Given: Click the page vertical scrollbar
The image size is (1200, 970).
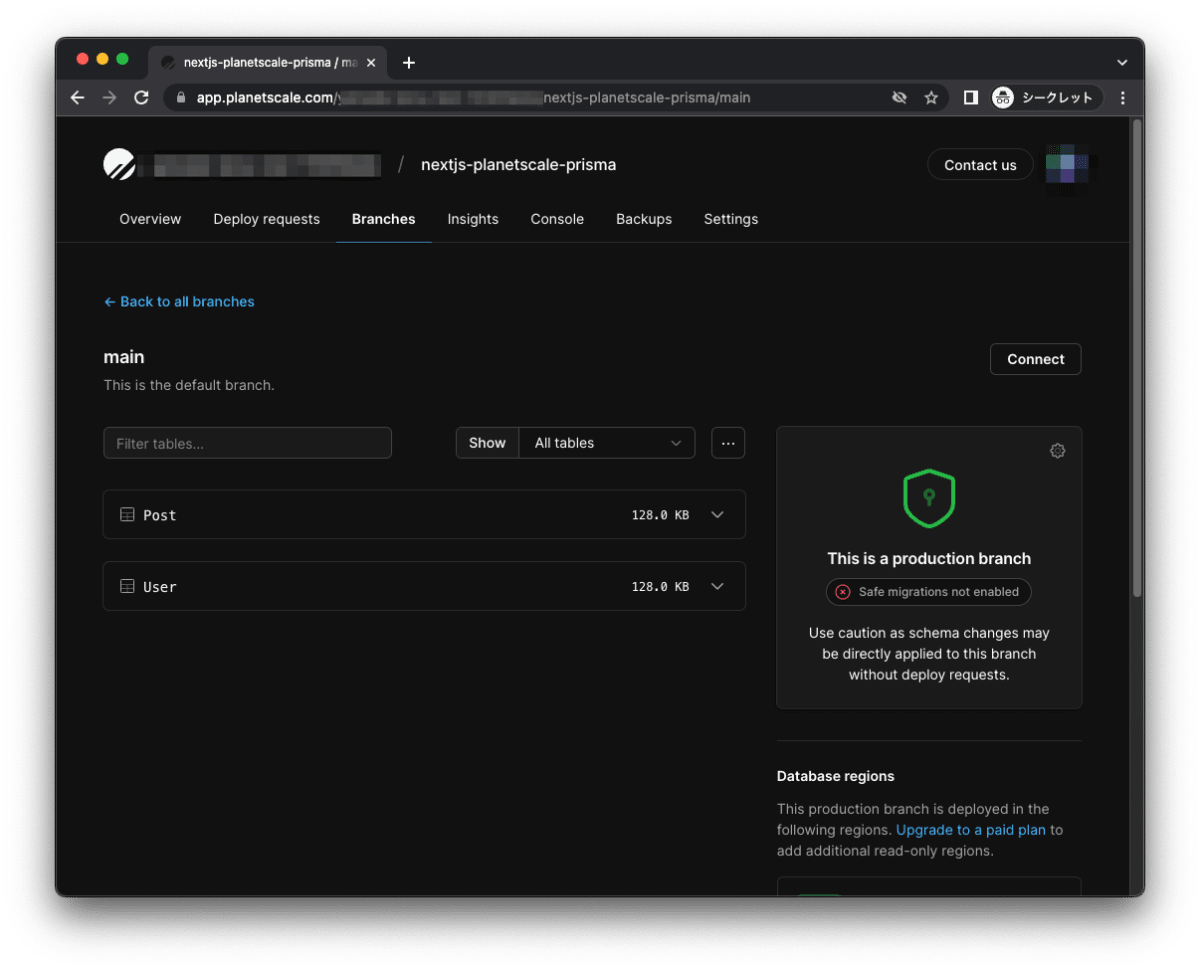Looking at the screenshot, I should coord(1136,360).
